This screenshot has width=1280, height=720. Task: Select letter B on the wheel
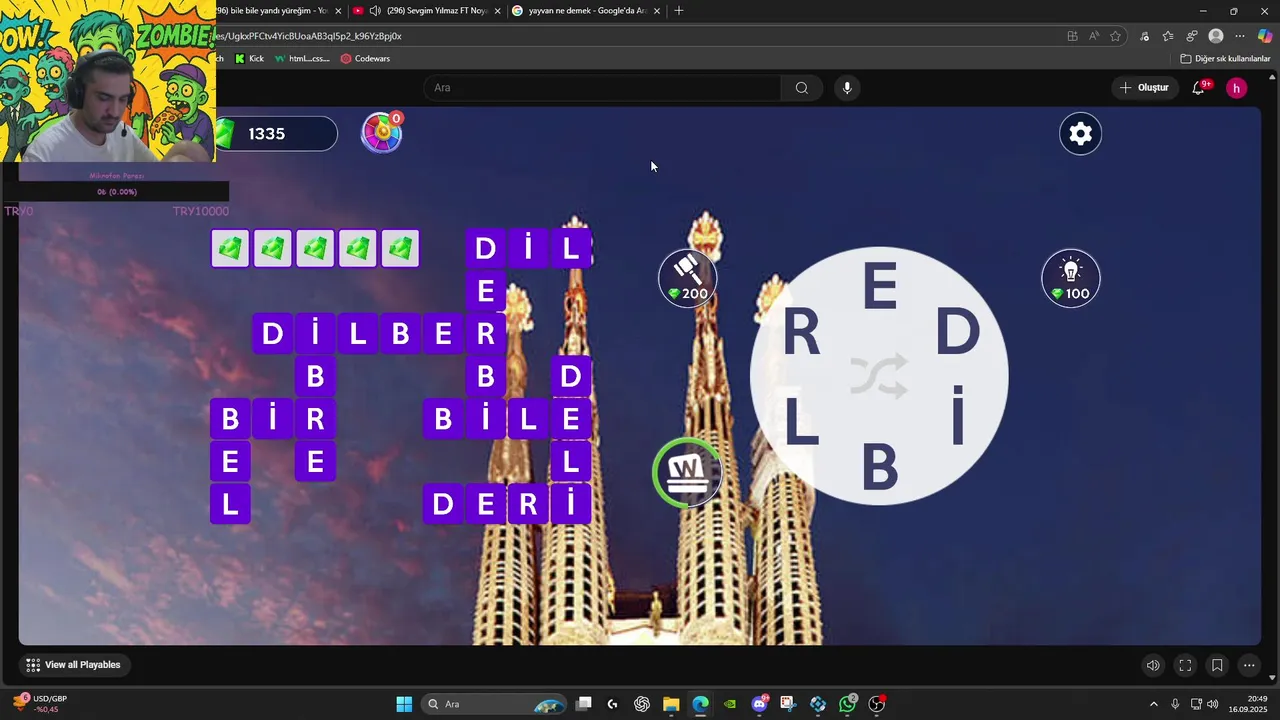[879, 466]
